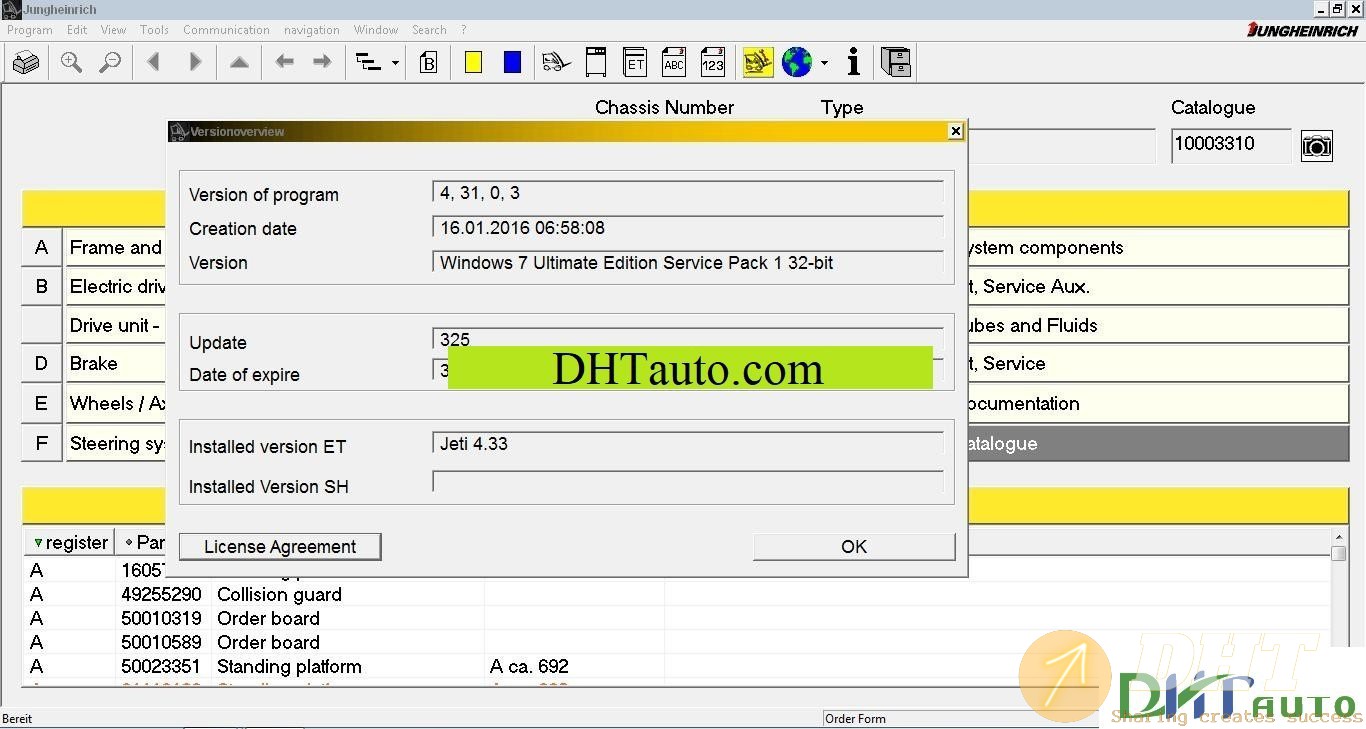Select the yellow square toolbar swatch
This screenshot has height=729, width=1366.
(474, 62)
